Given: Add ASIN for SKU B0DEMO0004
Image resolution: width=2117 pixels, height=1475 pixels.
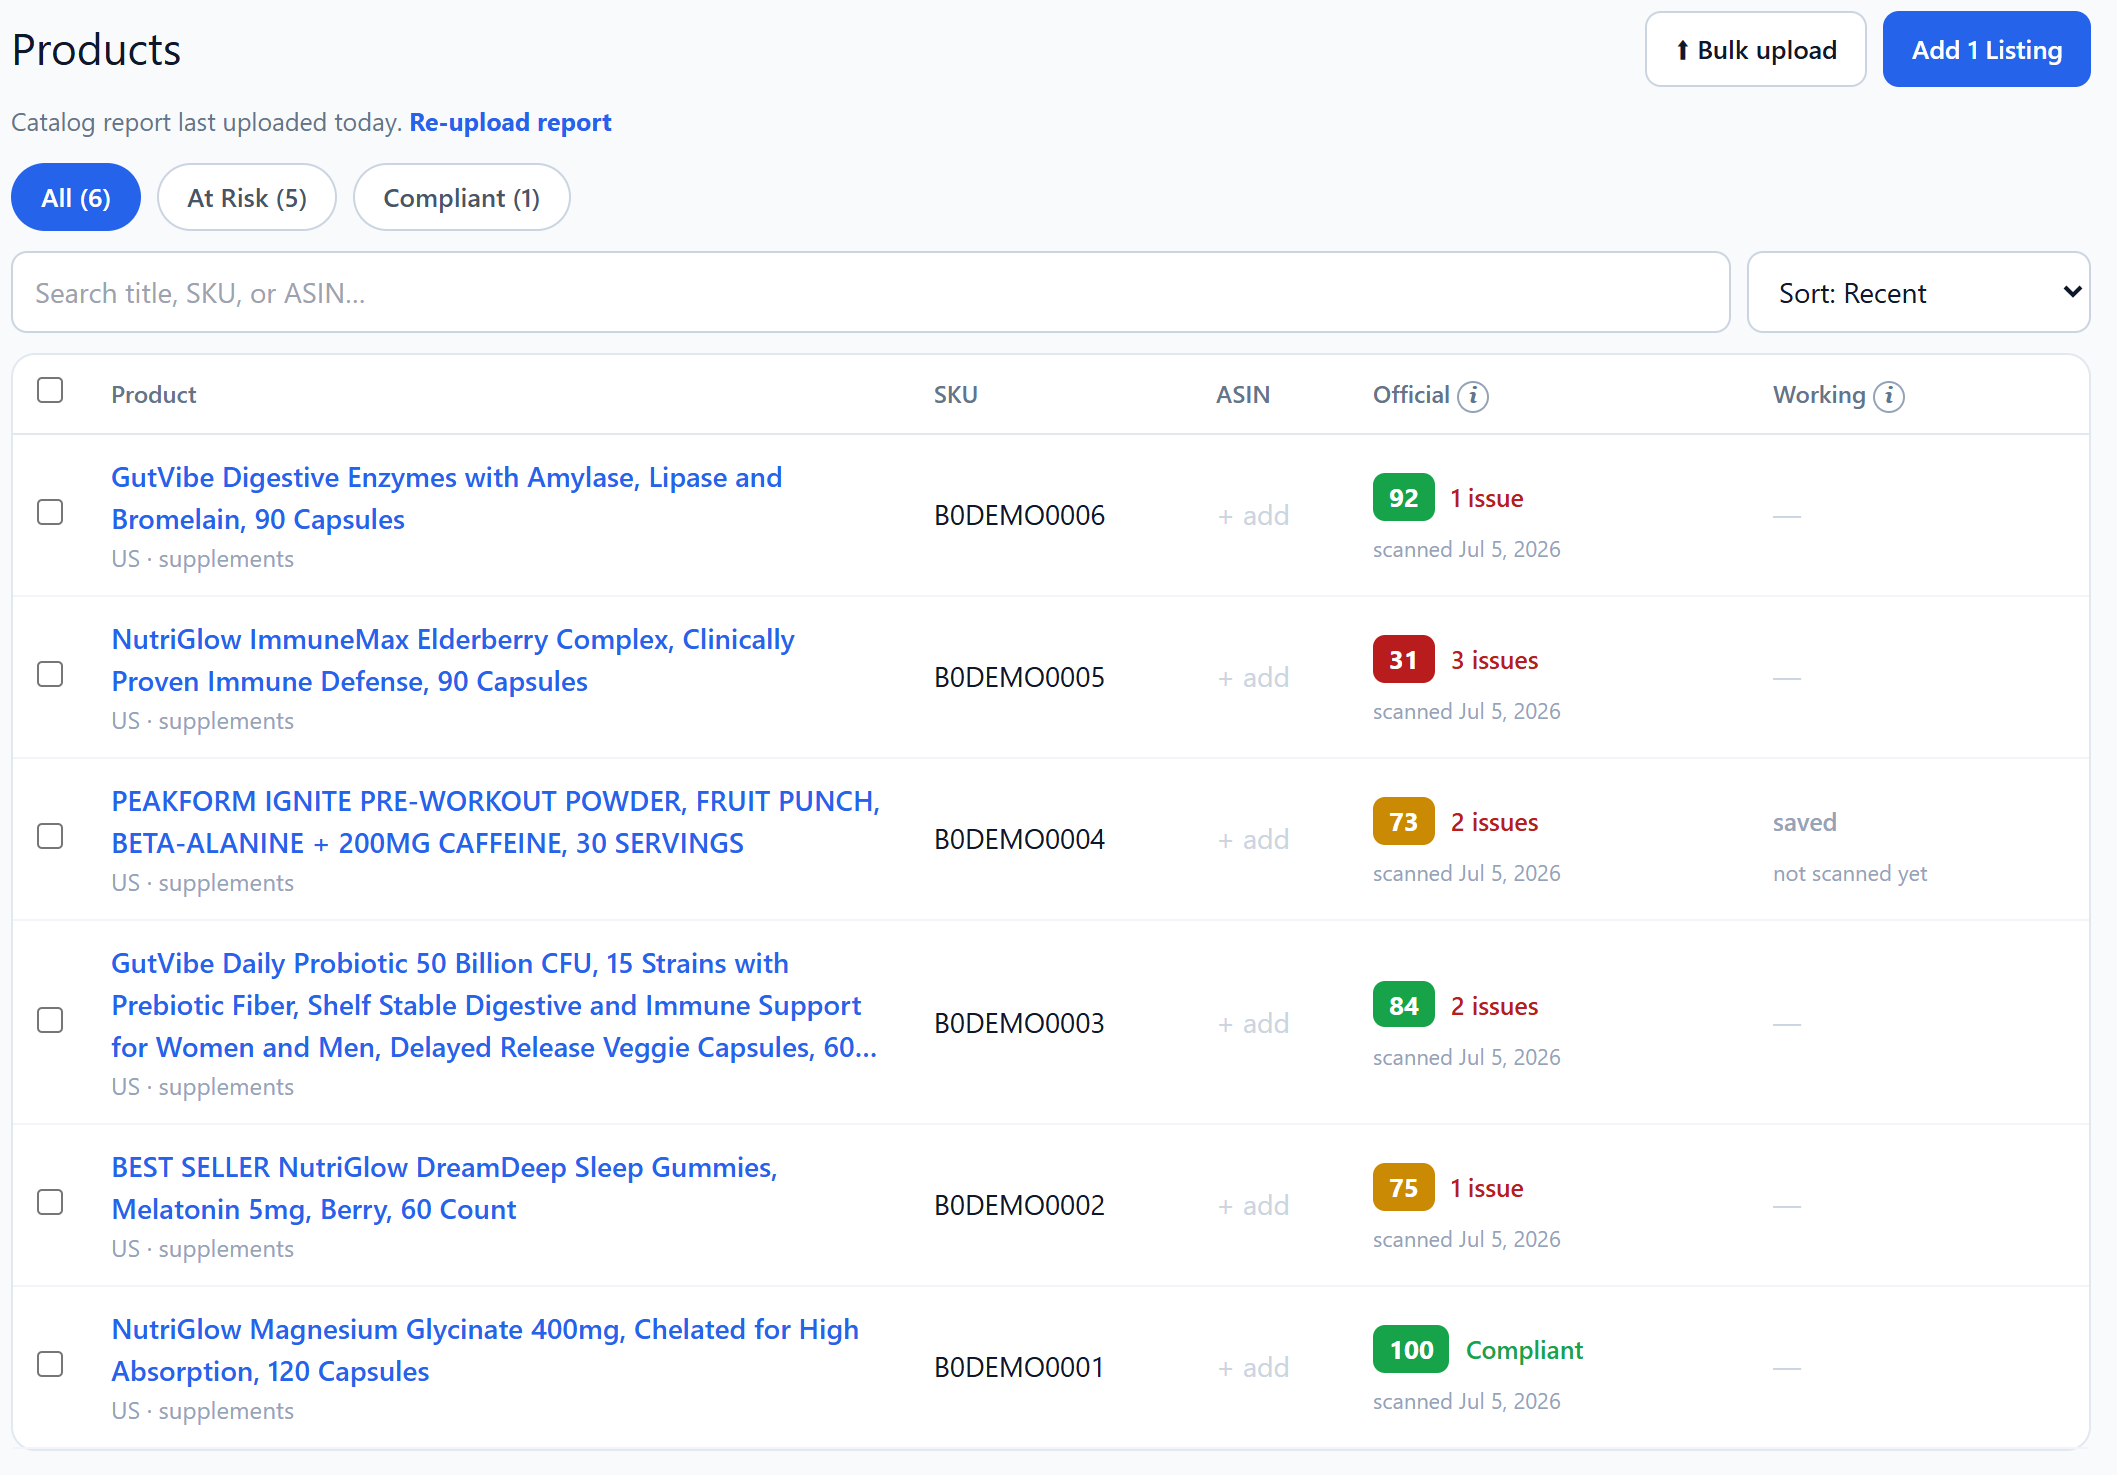Looking at the screenshot, I should 1253,840.
